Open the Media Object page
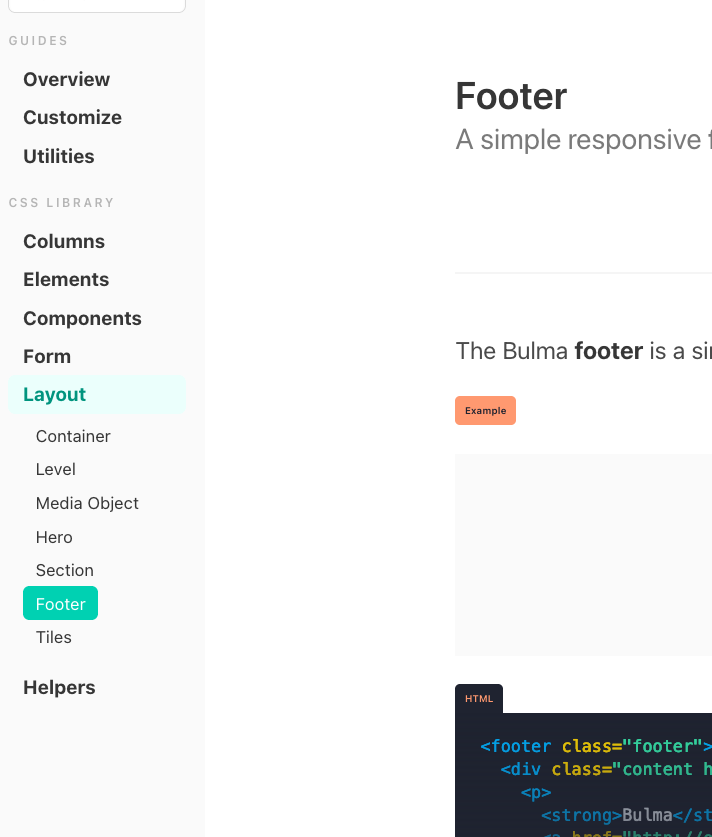Viewport: 712px width, 837px height. (x=87, y=503)
